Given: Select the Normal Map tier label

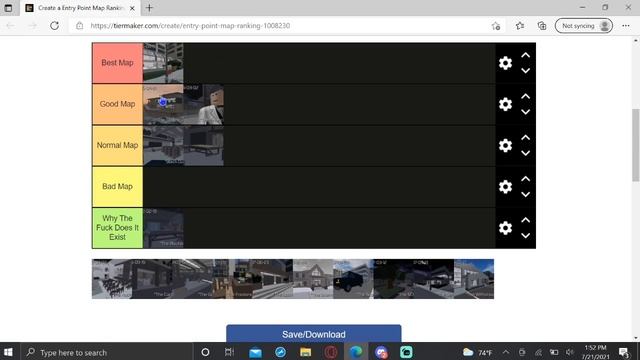Looking at the screenshot, I should (118, 145).
